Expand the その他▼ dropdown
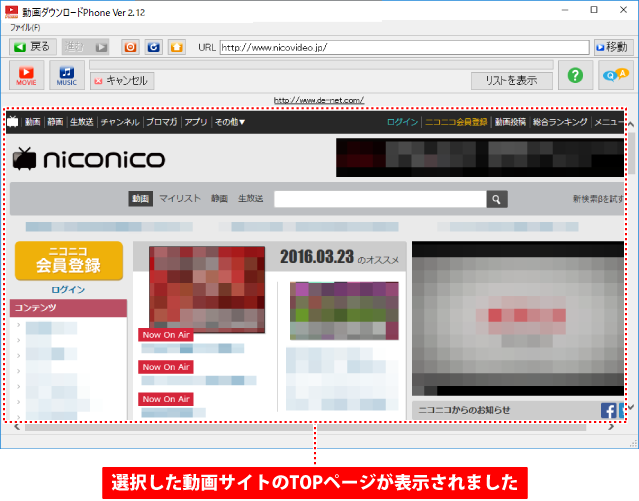639x501 pixels. pos(230,122)
